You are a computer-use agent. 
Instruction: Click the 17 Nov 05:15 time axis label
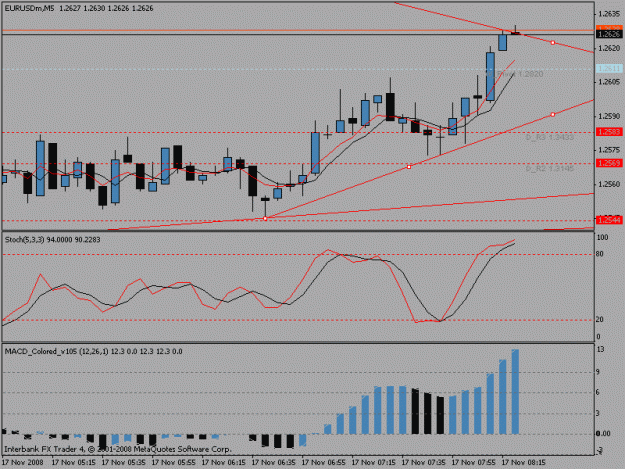coord(73,463)
